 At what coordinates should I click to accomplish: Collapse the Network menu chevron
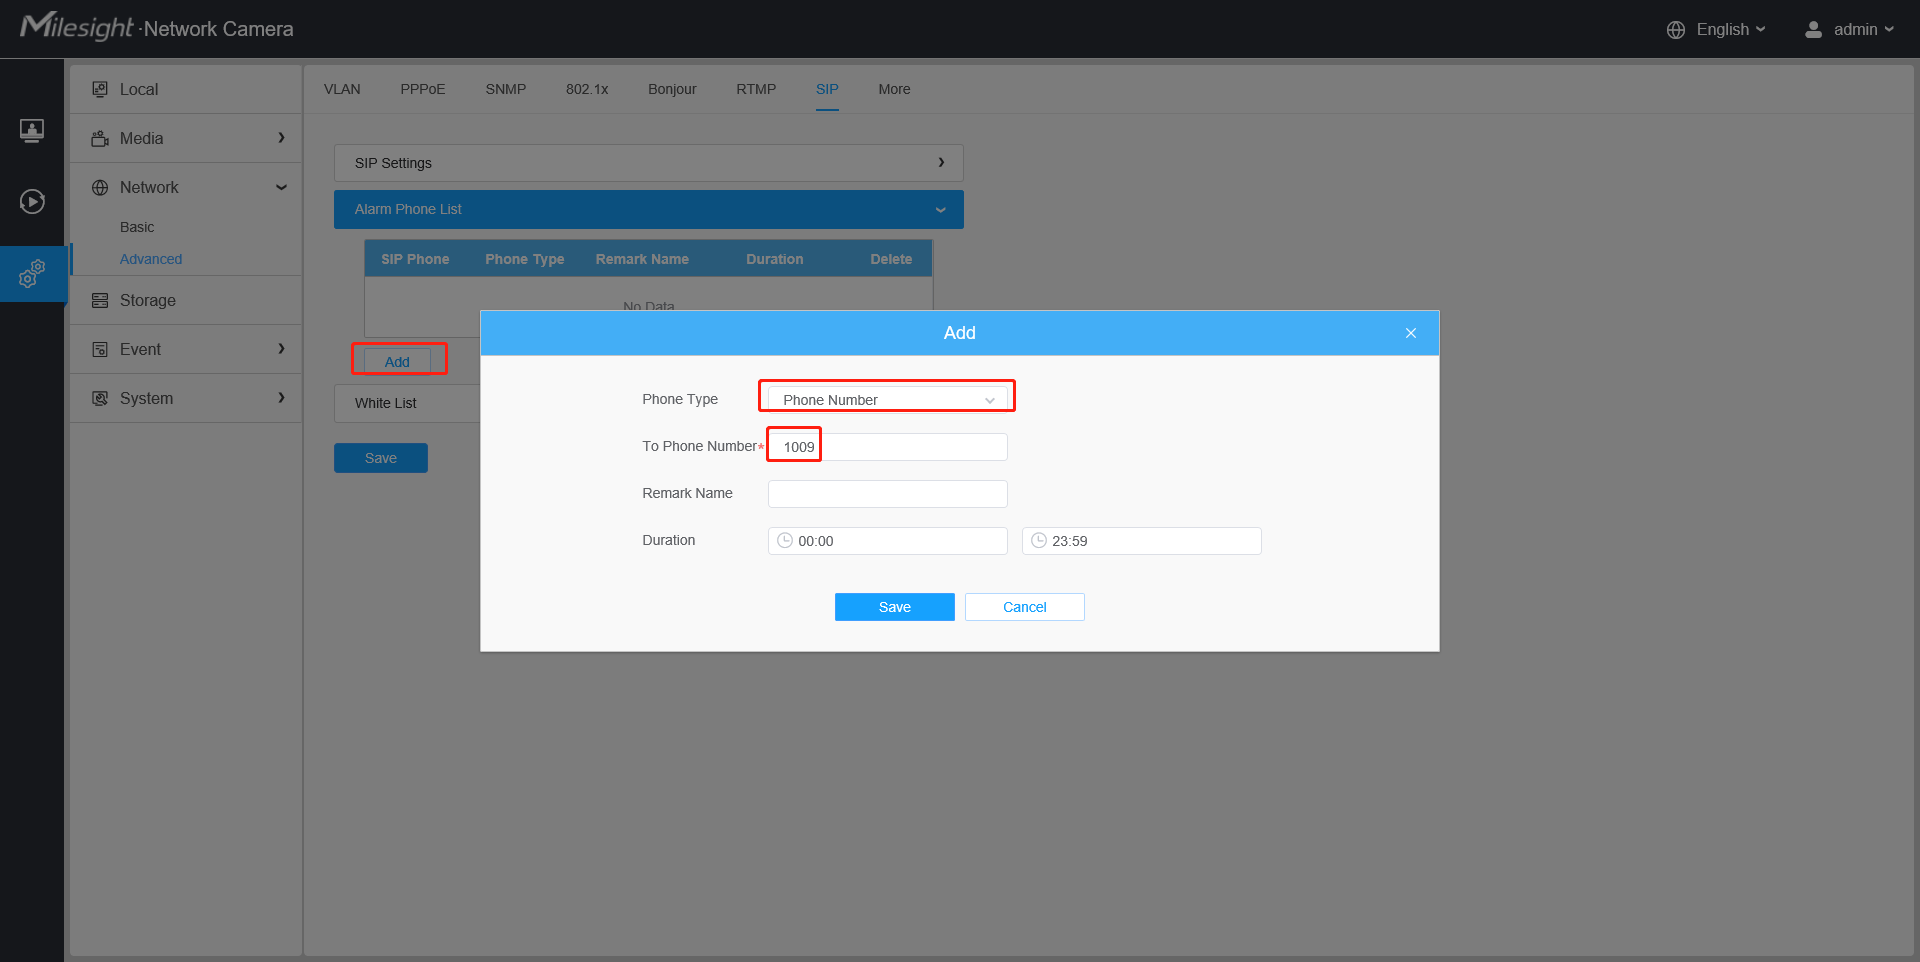tap(281, 187)
